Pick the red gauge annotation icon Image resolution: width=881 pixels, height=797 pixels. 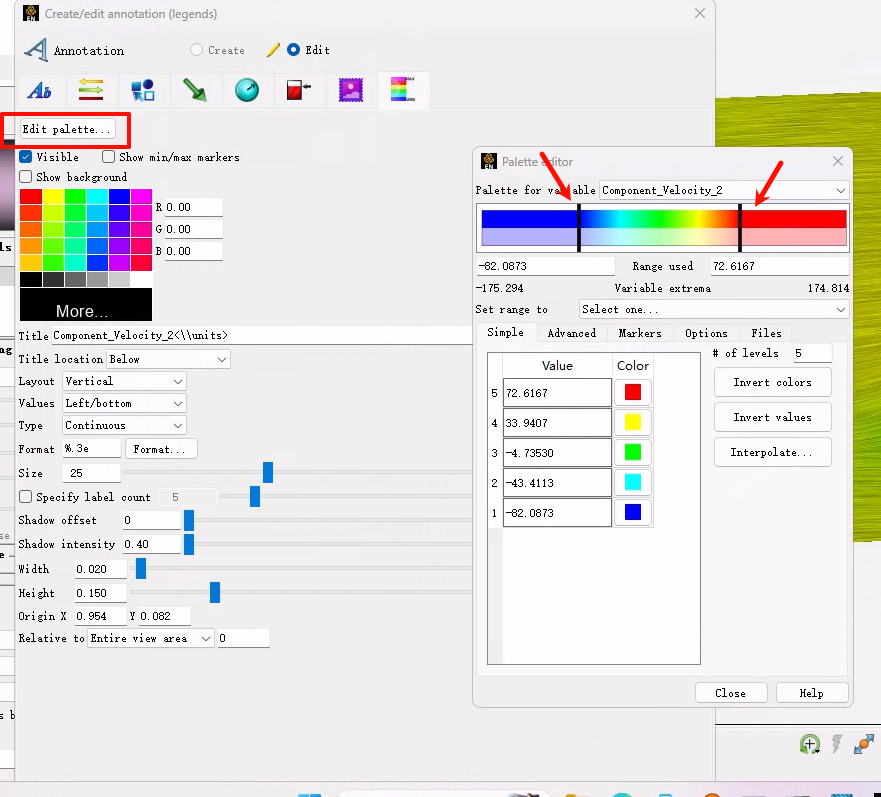[298, 91]
